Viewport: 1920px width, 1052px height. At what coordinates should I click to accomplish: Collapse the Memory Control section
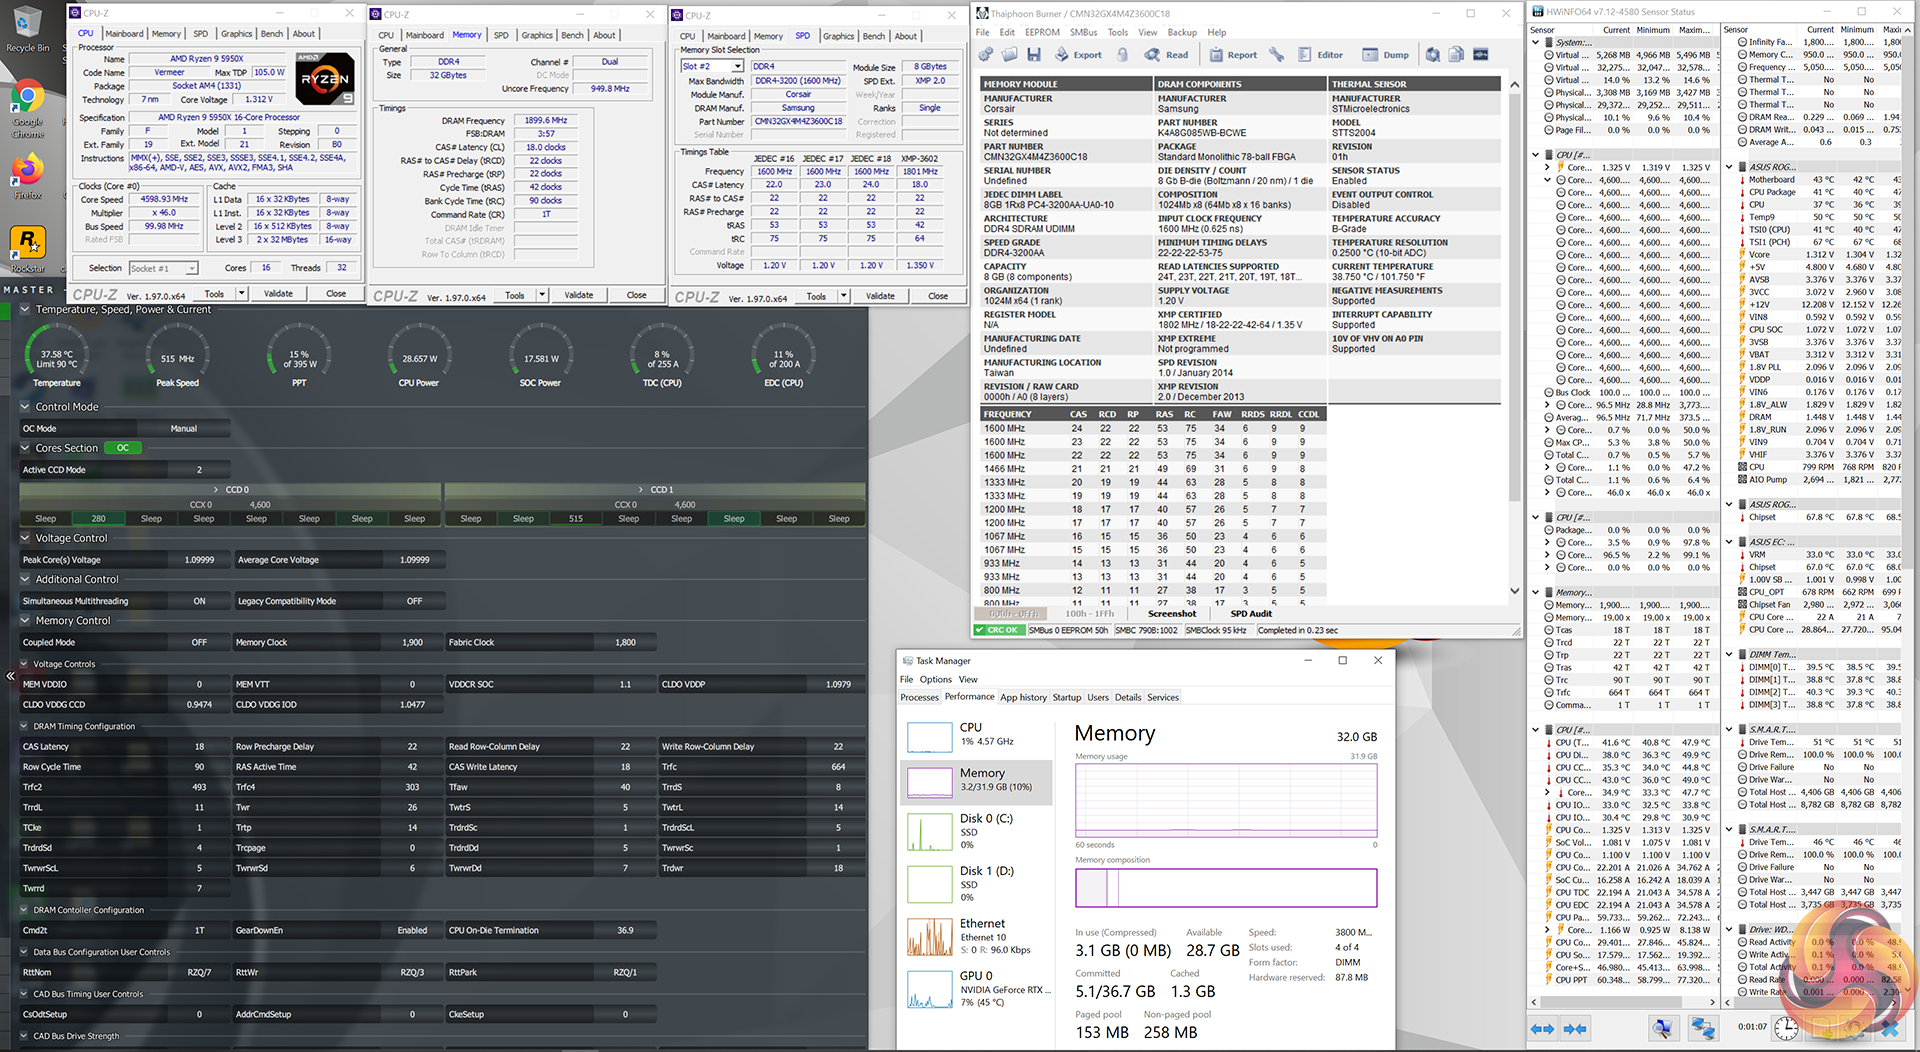[25, 621]
